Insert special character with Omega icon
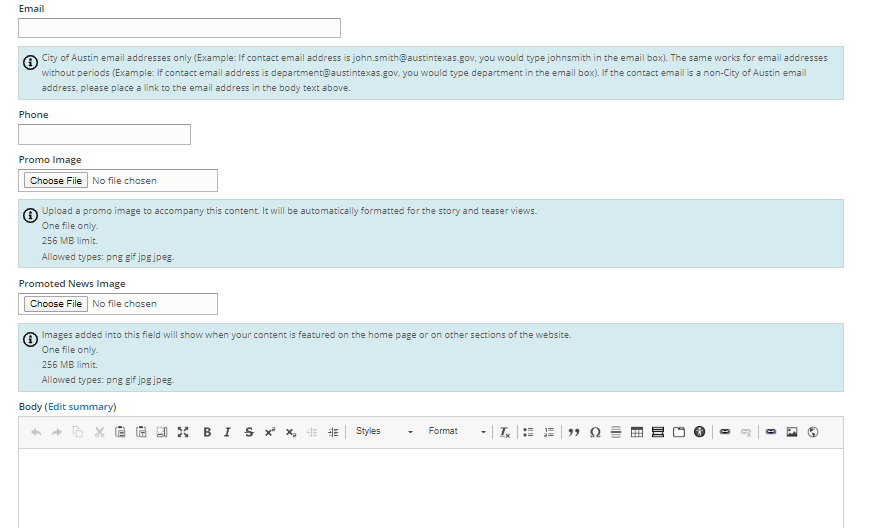 (x=595, y=433)
